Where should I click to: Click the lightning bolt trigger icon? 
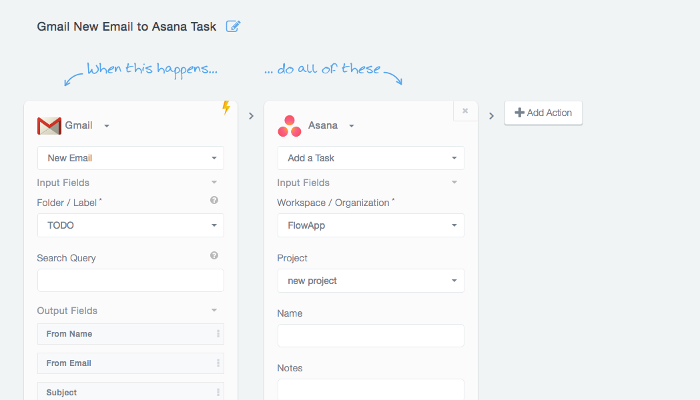(226, 108)
